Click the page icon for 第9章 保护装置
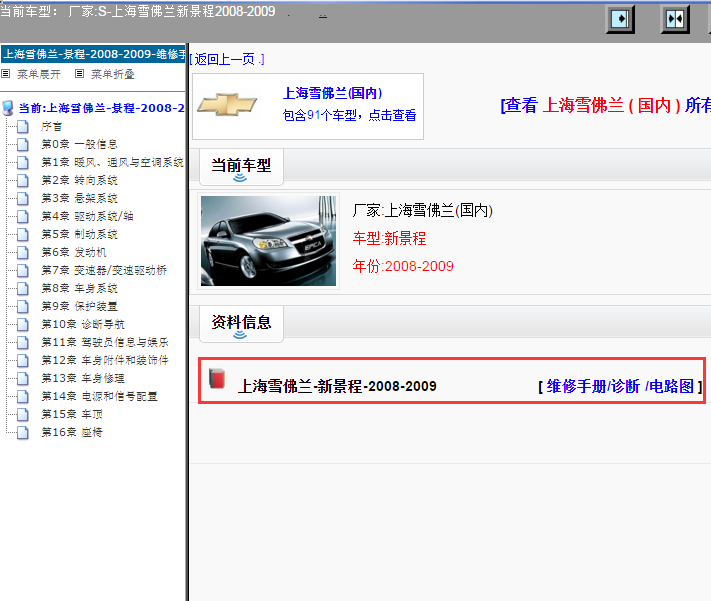Screen dimensions: 711x601 pyautogui.click(x=23, y=307)
